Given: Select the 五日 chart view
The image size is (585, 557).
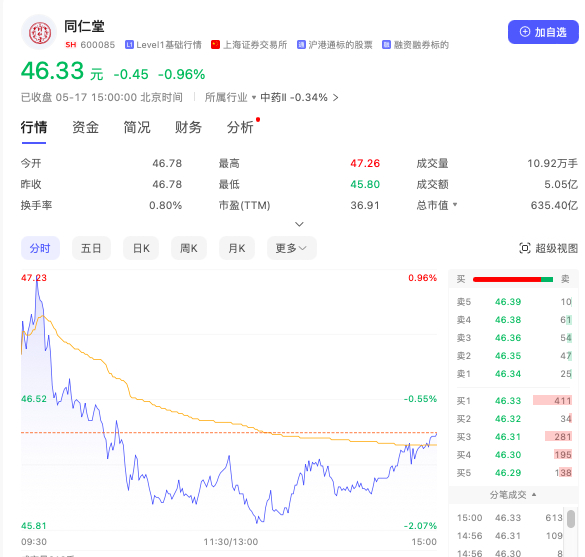Looking at the screenshot, I should click(91, 248).
